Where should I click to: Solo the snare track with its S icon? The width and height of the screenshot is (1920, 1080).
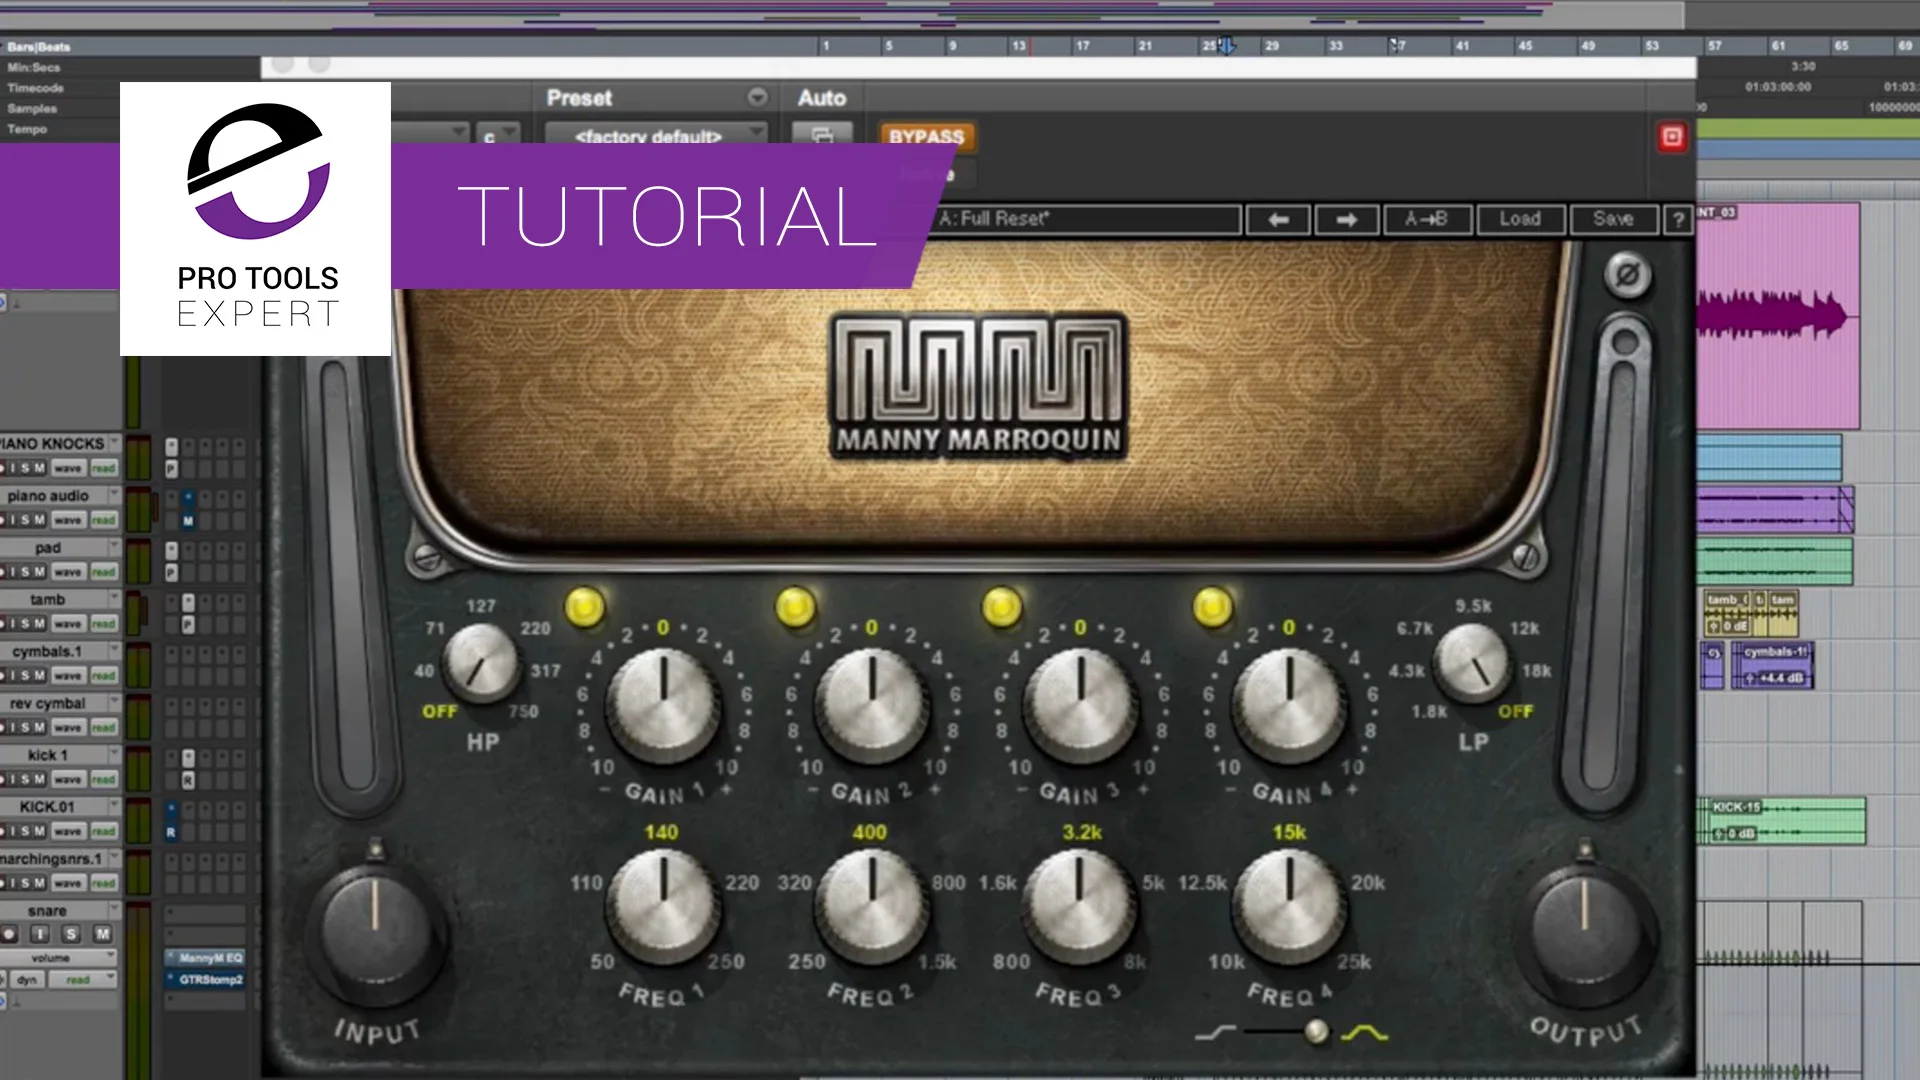click(71, 934)
